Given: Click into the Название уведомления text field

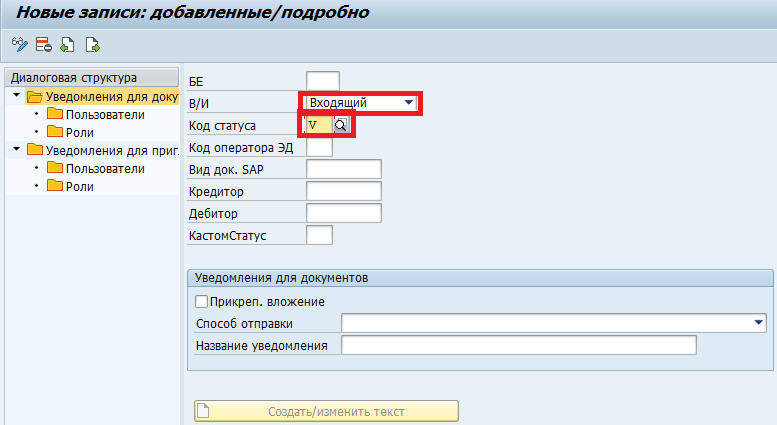Looking at the screenshot, I should 518,346.
